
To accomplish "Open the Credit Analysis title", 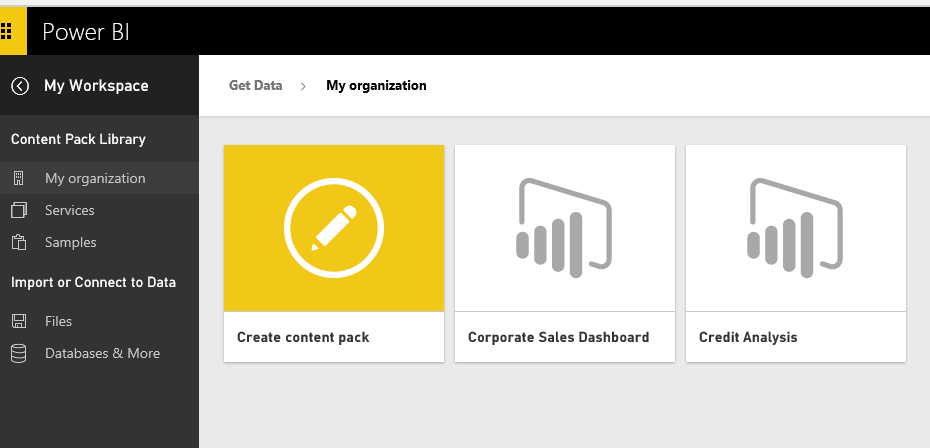I will tap(748, 338).
